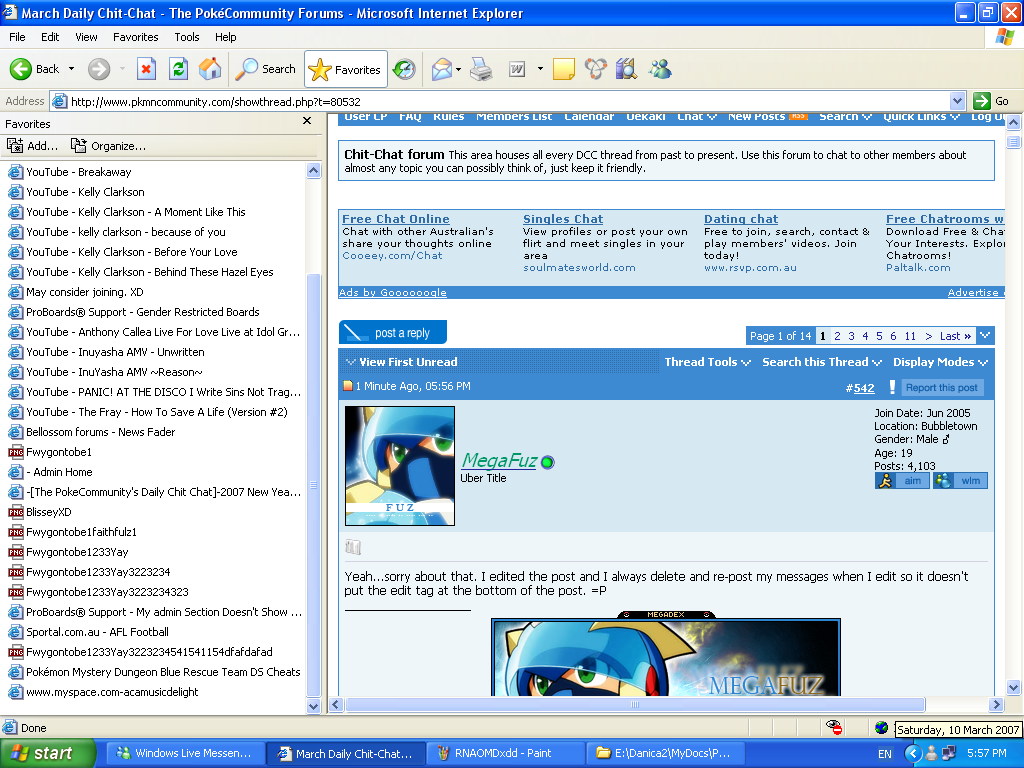Click MegaFuz's avatar image
Screen dimensions: 1024x768
pyautogui.click(x=400, y=466)
